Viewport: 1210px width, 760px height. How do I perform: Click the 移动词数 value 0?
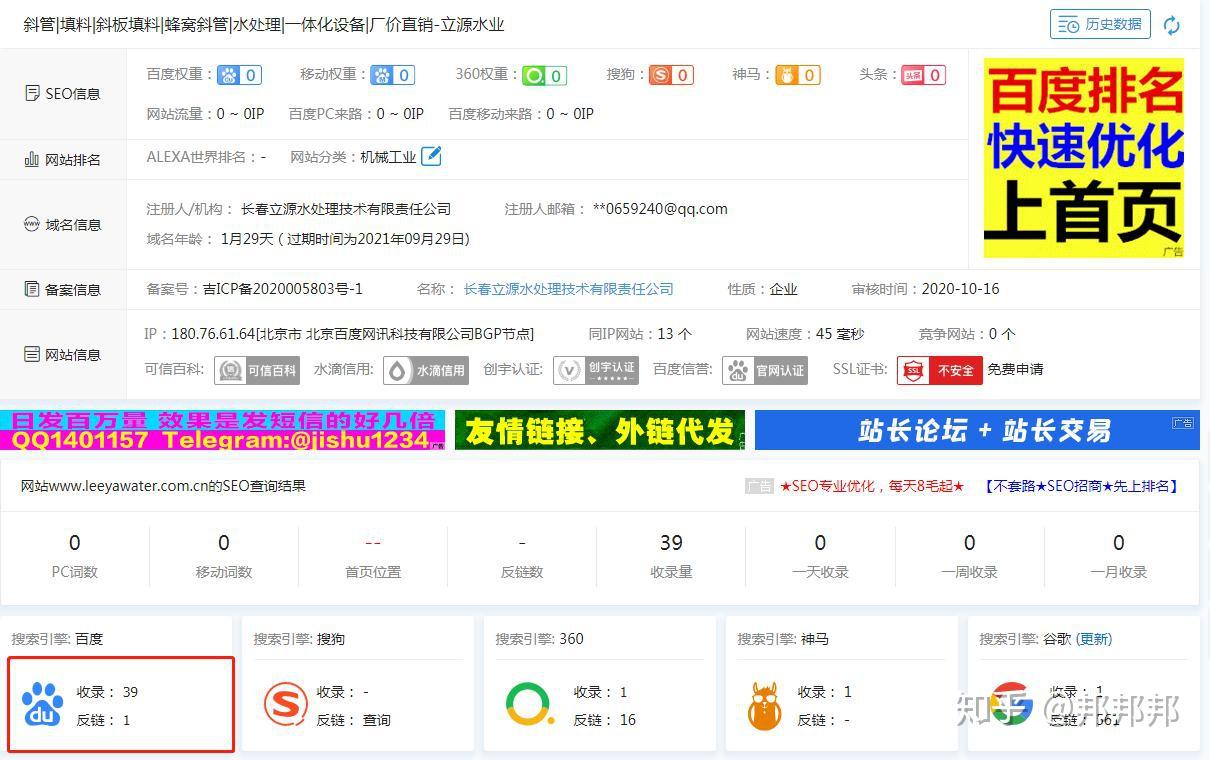223,543
